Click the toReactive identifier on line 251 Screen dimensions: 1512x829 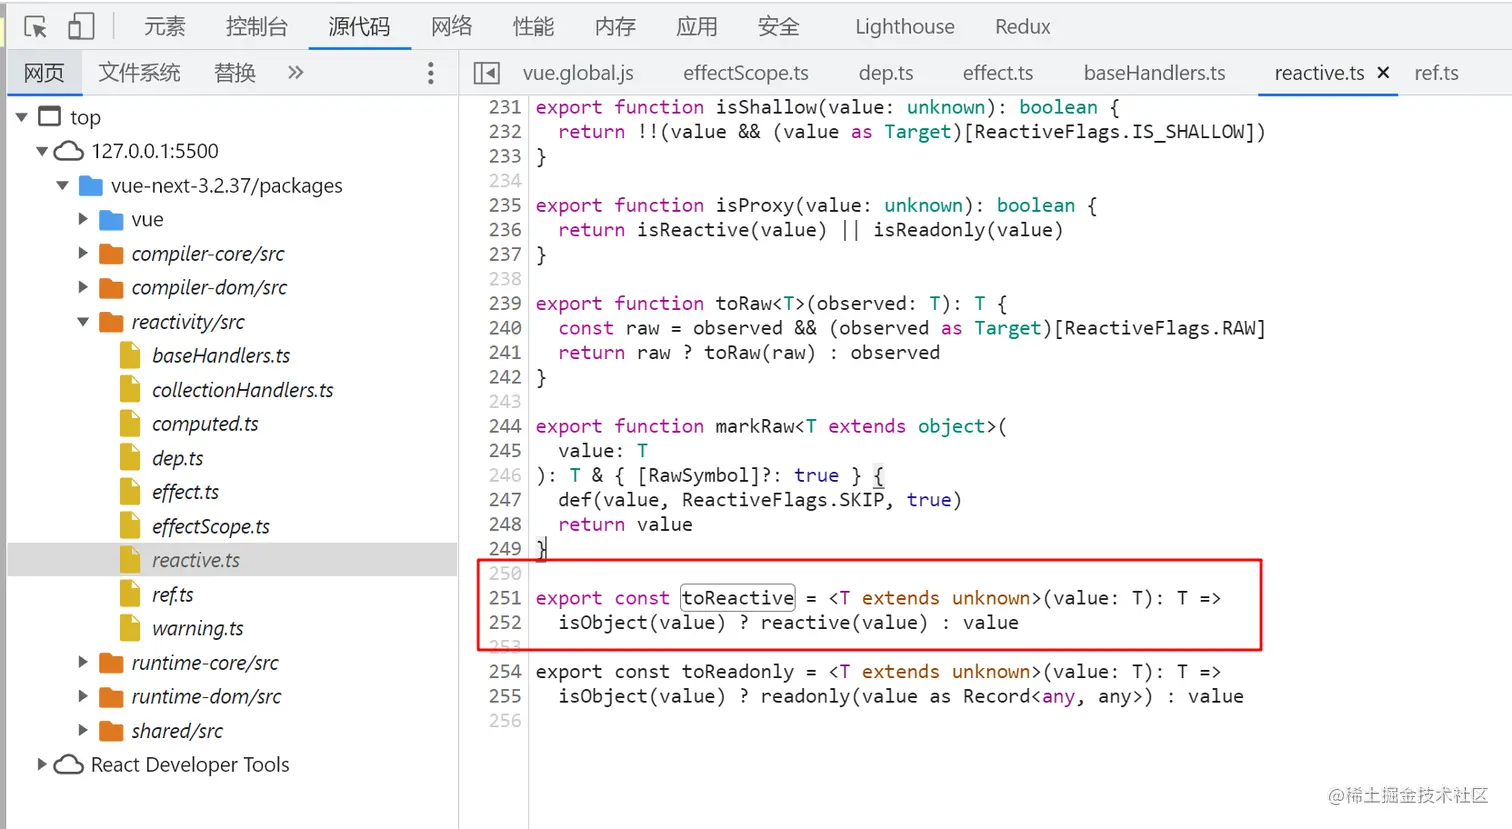point(737,598)
